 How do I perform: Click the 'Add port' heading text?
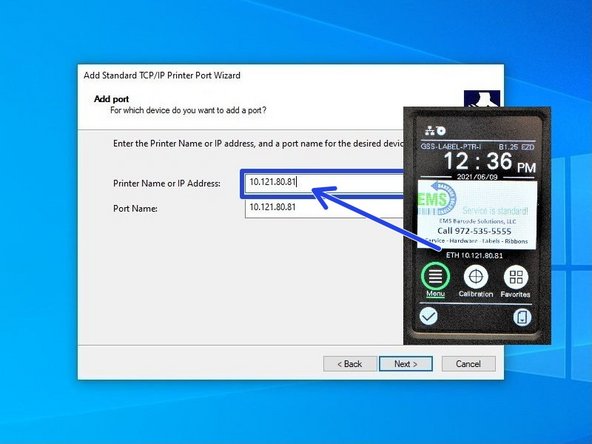[x=111, y=99]
